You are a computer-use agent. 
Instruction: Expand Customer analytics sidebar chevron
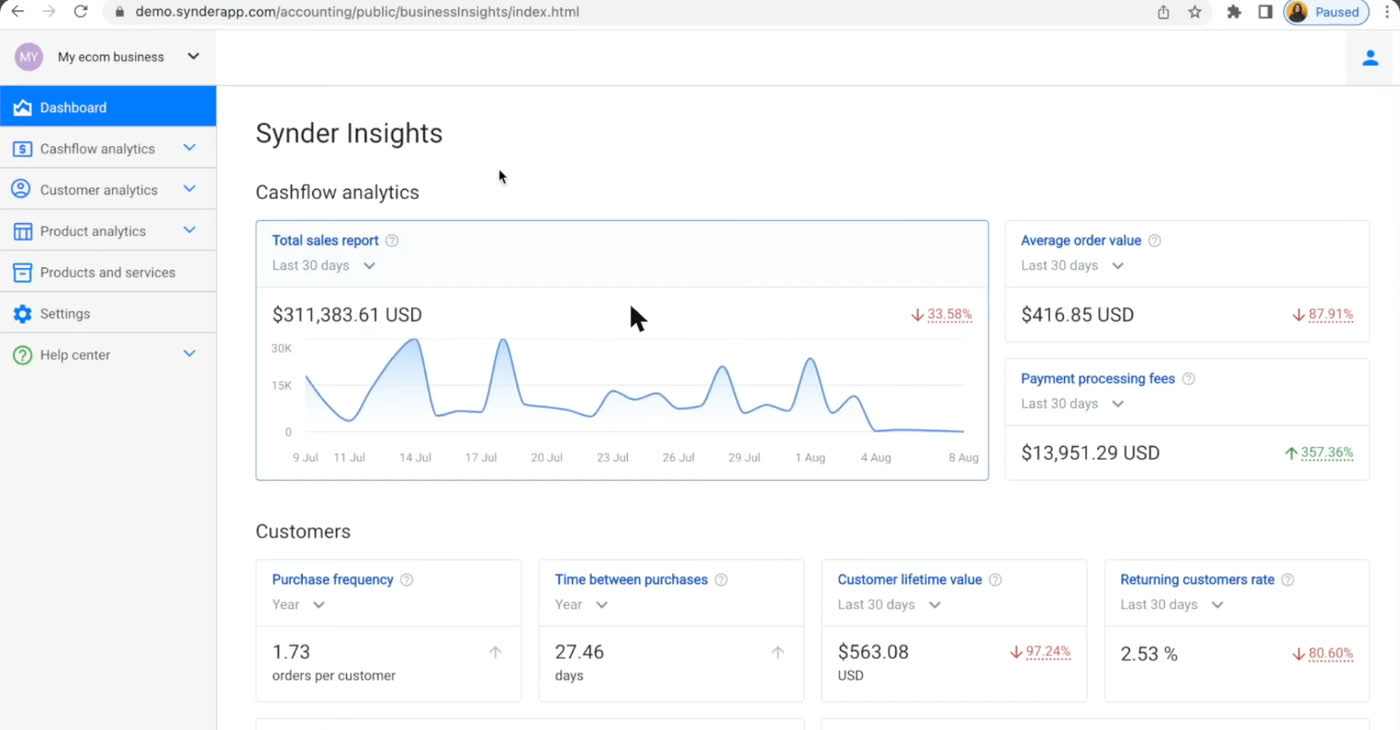point(189,189)
